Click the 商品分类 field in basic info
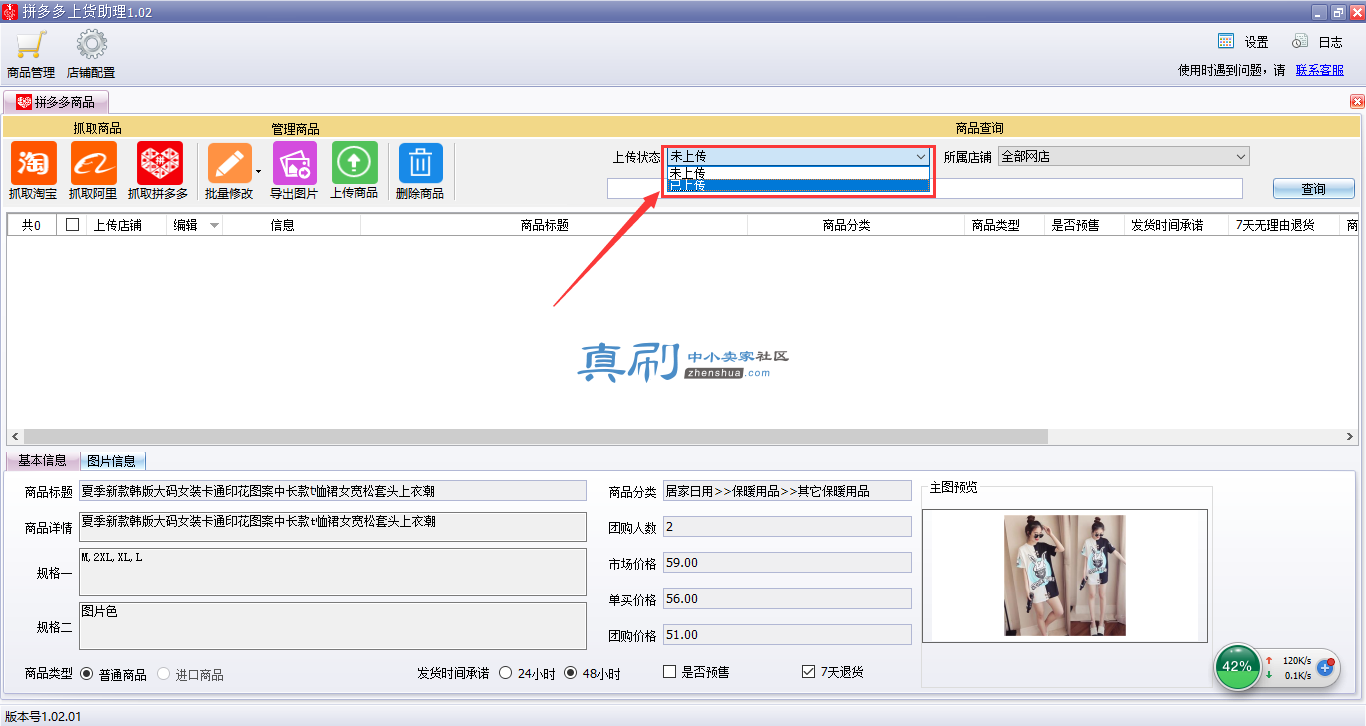 [787, 491]
